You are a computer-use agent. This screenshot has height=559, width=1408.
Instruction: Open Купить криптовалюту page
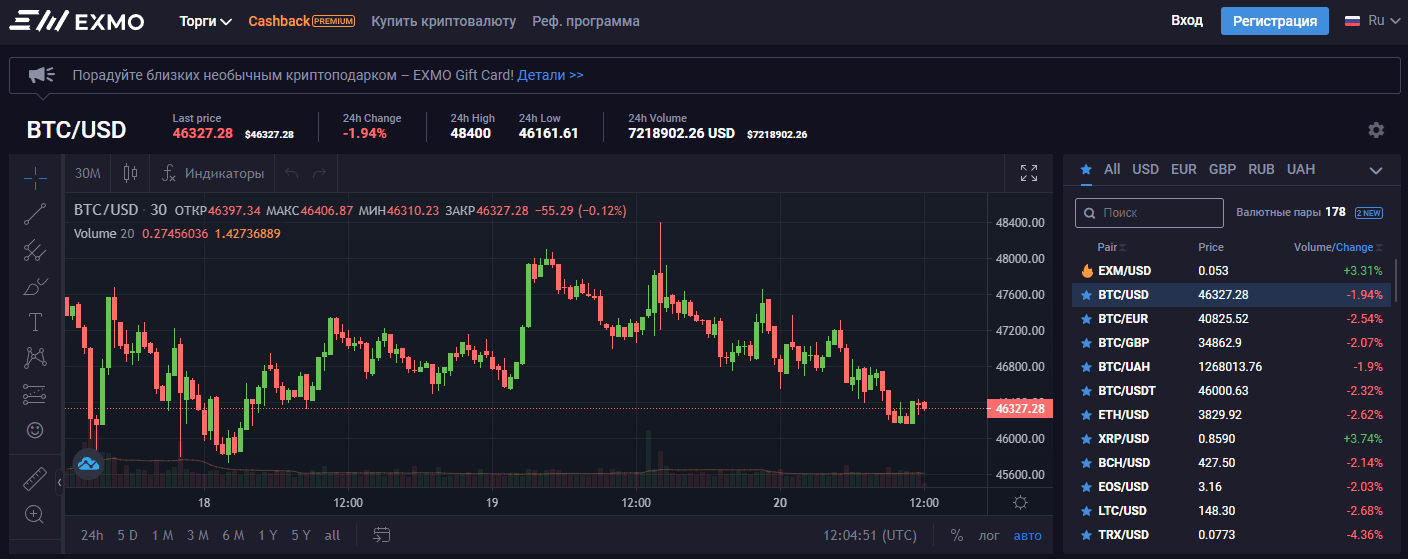coord(443,21)
